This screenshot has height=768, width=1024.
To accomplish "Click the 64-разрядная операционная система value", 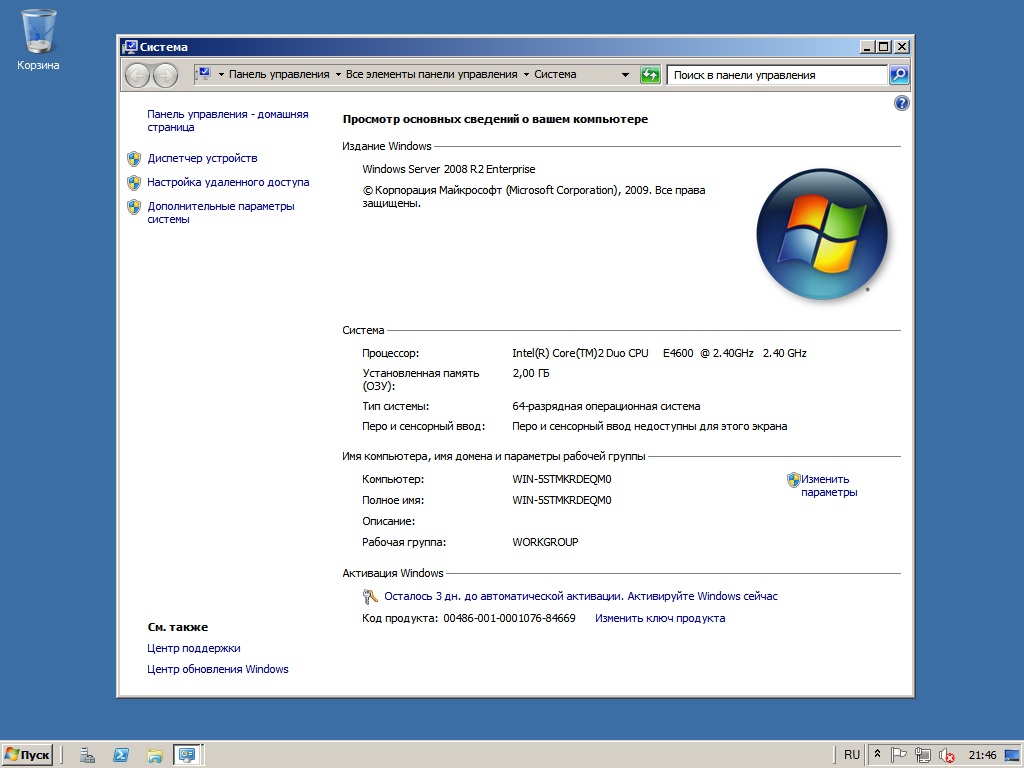I will [x=606, y=406].
